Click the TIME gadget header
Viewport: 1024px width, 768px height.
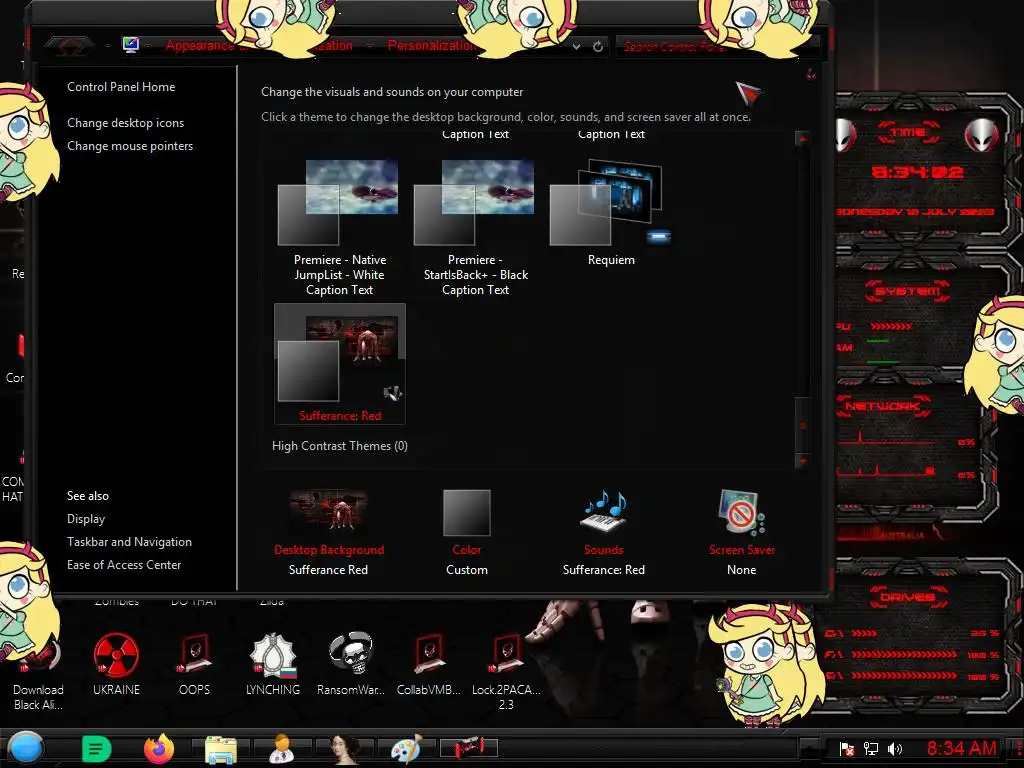tap(908, 132)
